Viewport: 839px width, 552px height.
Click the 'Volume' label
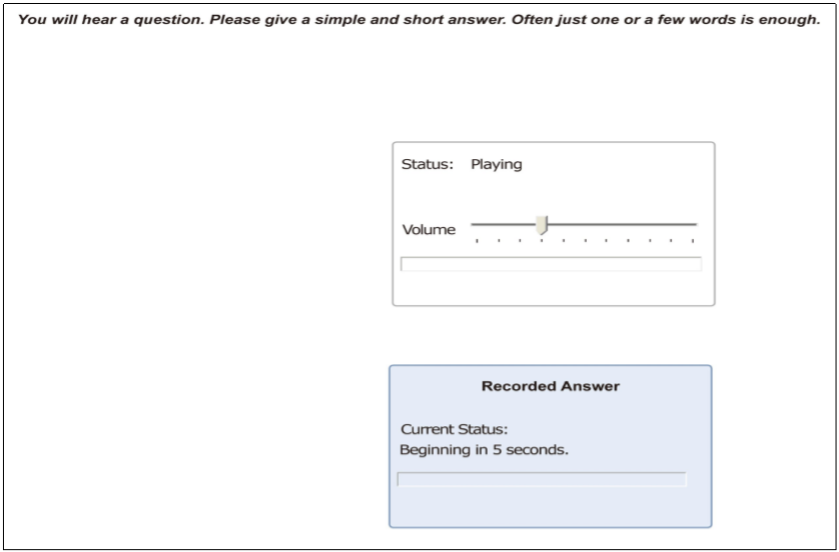[x=429, y=229]
